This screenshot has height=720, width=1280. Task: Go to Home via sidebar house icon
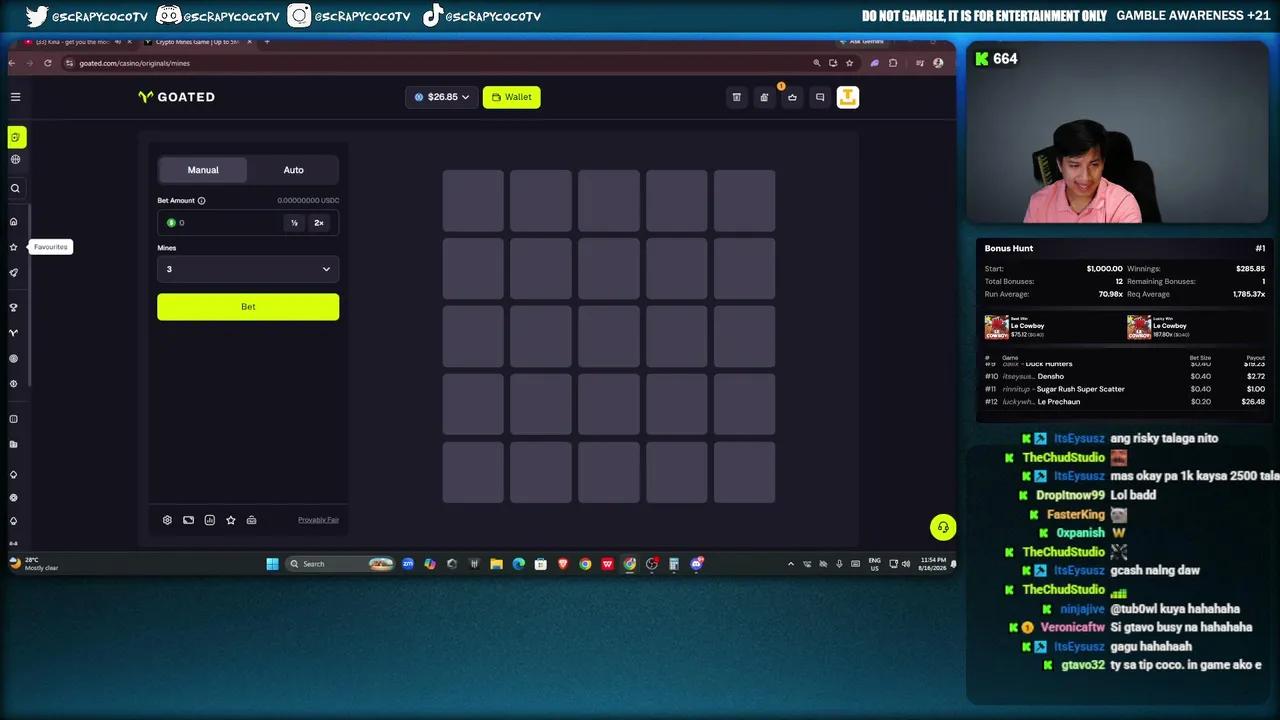[x=14, y=222]
